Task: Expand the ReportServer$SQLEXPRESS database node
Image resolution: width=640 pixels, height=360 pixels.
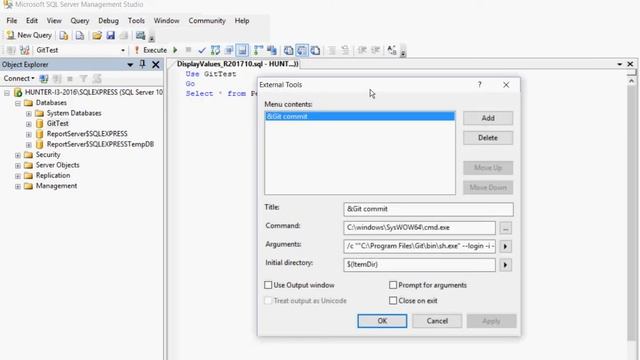Action: pyautogui.click(x=29, y=134)
